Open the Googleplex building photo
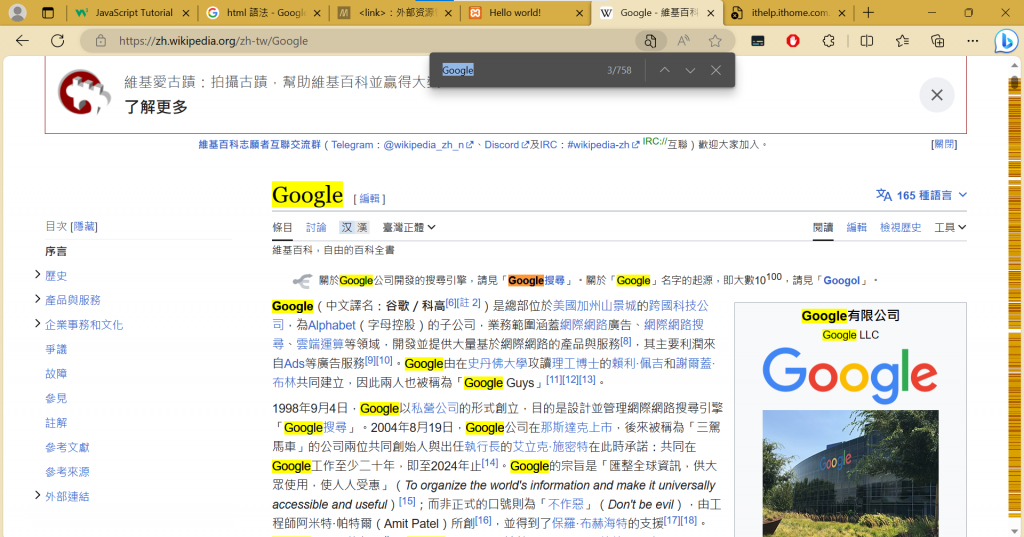This screenshot has width=1024, height=537. pos(850,474)
